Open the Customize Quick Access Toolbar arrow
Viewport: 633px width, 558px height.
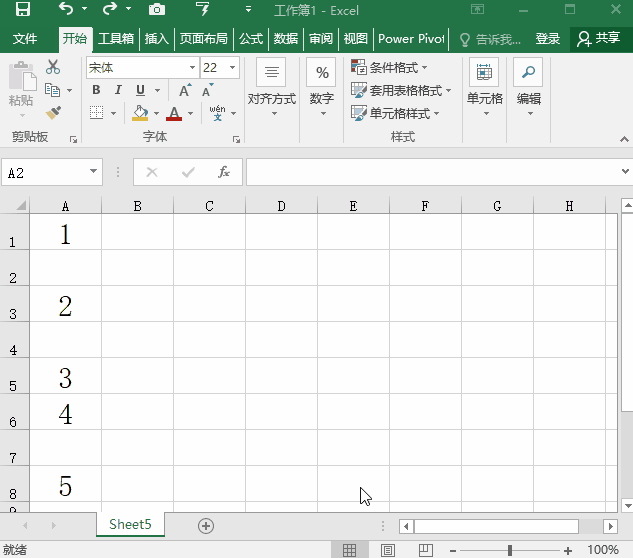pyautogui.click(x=248, y=9)
